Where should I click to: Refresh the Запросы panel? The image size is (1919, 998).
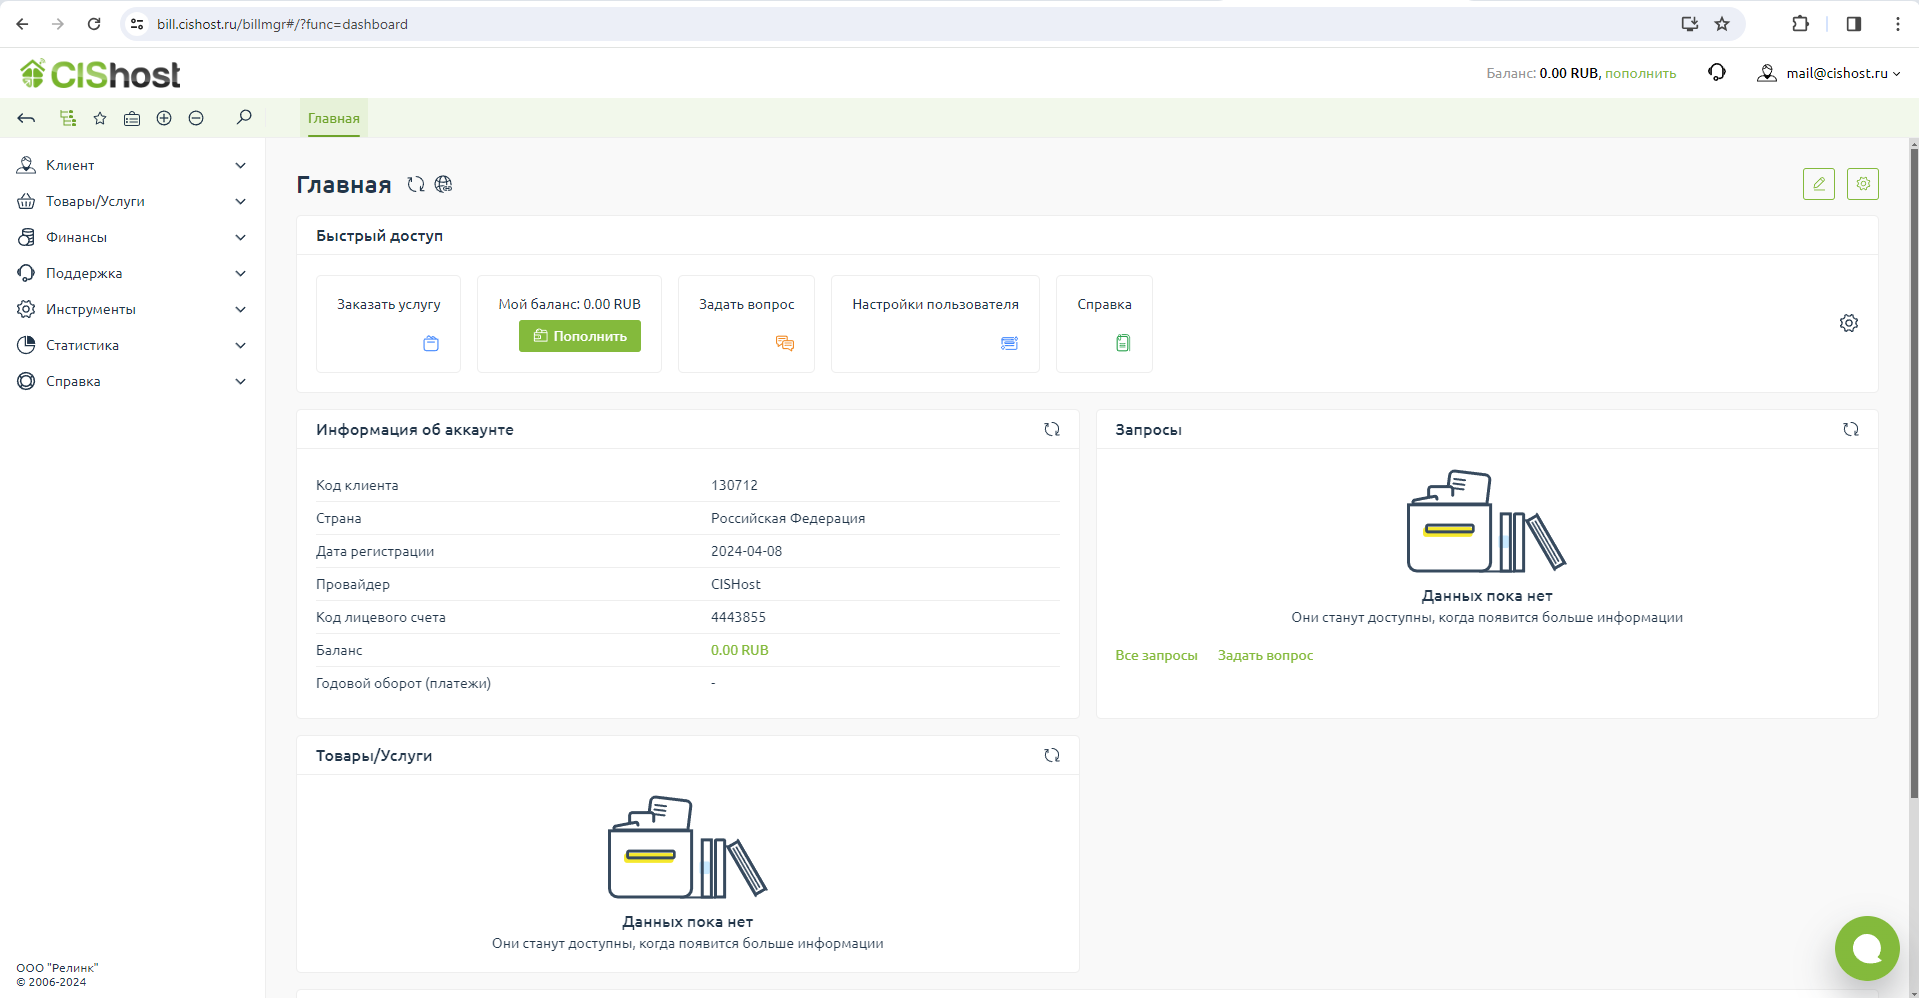pos(1850,429)
